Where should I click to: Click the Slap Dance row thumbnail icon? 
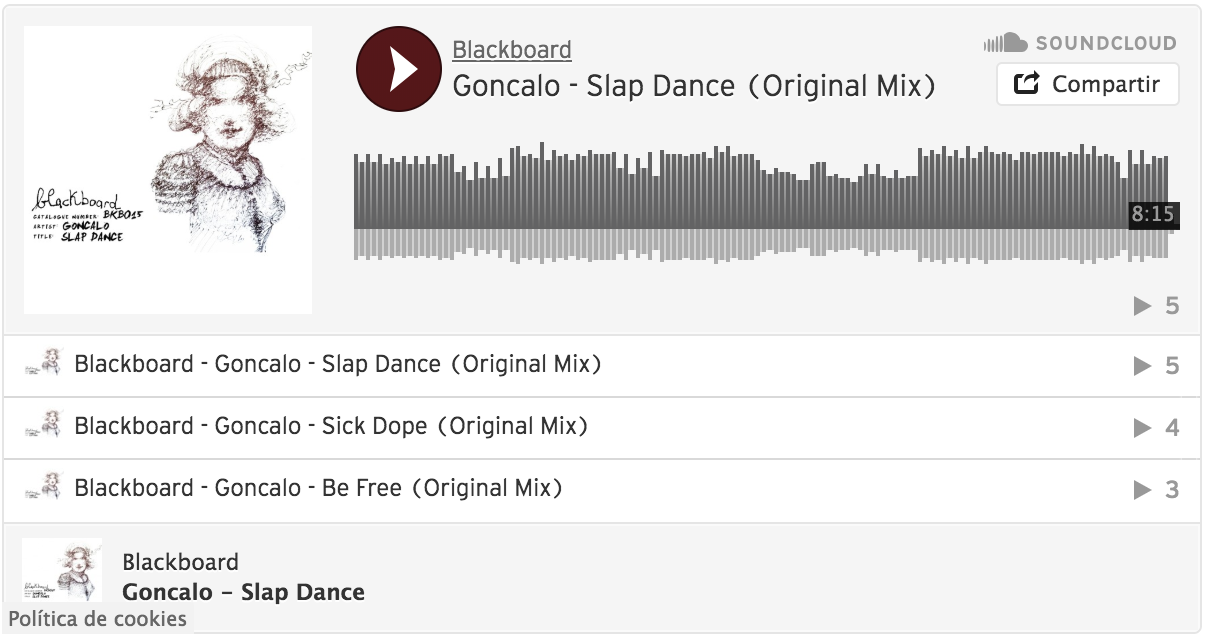(43, 364)
